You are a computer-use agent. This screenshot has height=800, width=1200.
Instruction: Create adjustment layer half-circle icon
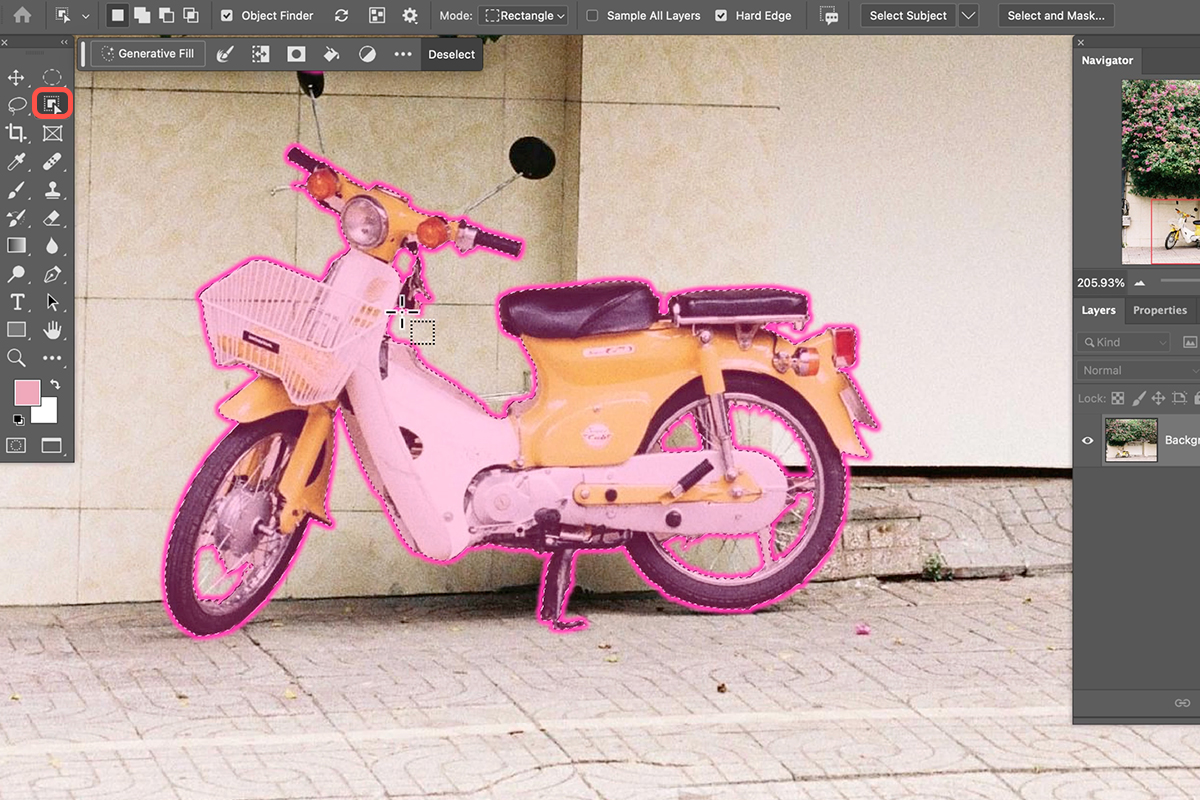click(367, 54)
